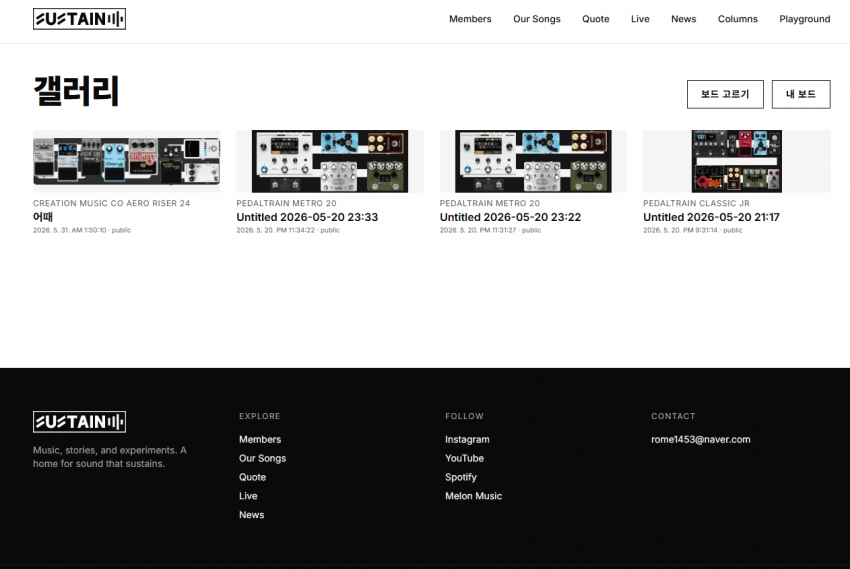The image size is (850, 569).
Task: Open the Members menu item in header
Action: pos(470,19)
